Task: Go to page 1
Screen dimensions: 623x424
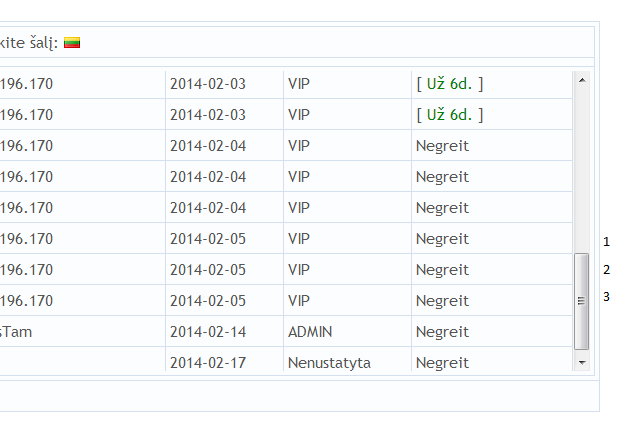Action: click(x=606, y=242)
